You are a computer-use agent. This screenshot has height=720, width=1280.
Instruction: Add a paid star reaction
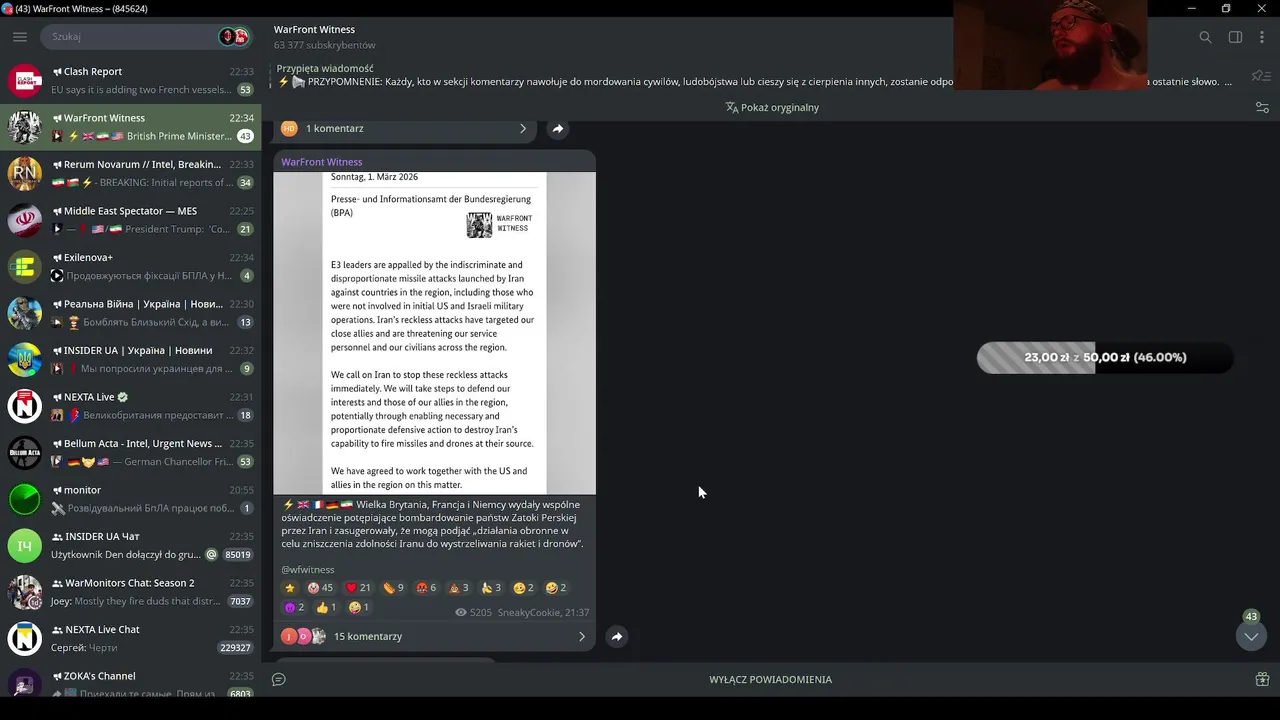pyautogui.click(x=290, y=588)
